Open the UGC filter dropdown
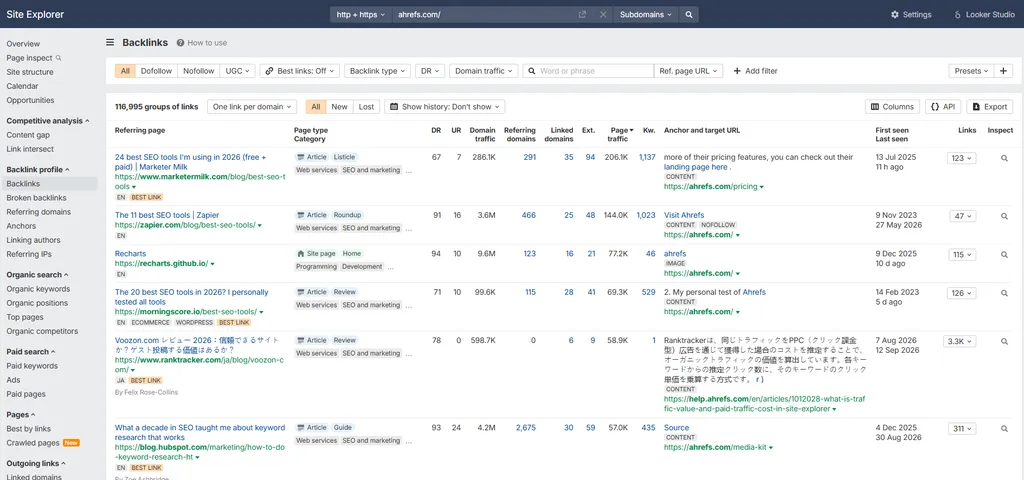Viewport: 1024px width, 480px height. (x=238, y=71)
